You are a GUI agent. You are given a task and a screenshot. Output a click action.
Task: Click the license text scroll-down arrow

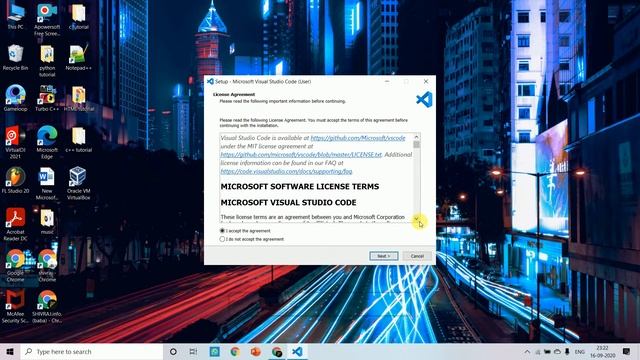point(416,219)
